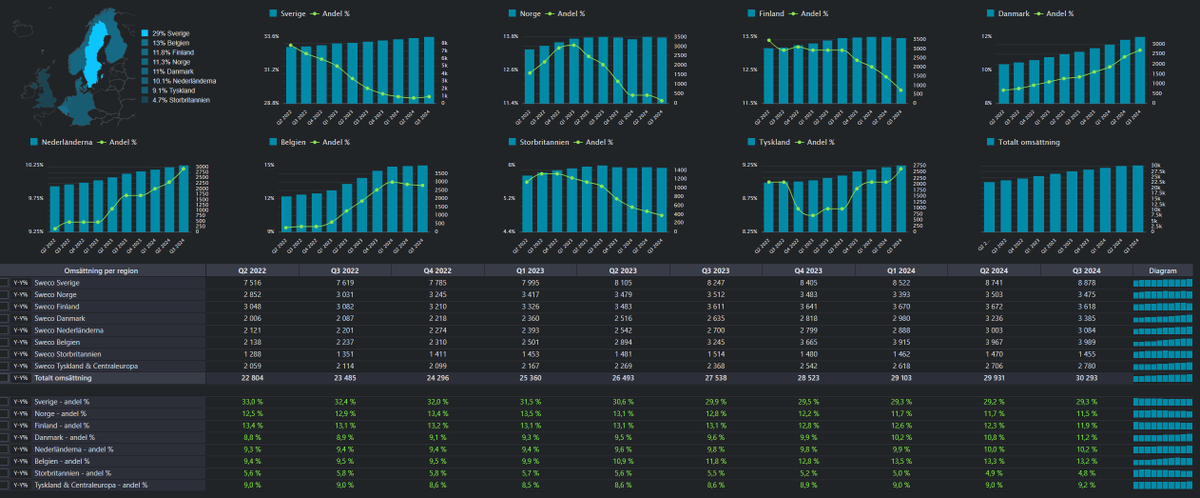
Task: Tick the checkbox for Totalt omsättning row
Action: tap(5, 379)
